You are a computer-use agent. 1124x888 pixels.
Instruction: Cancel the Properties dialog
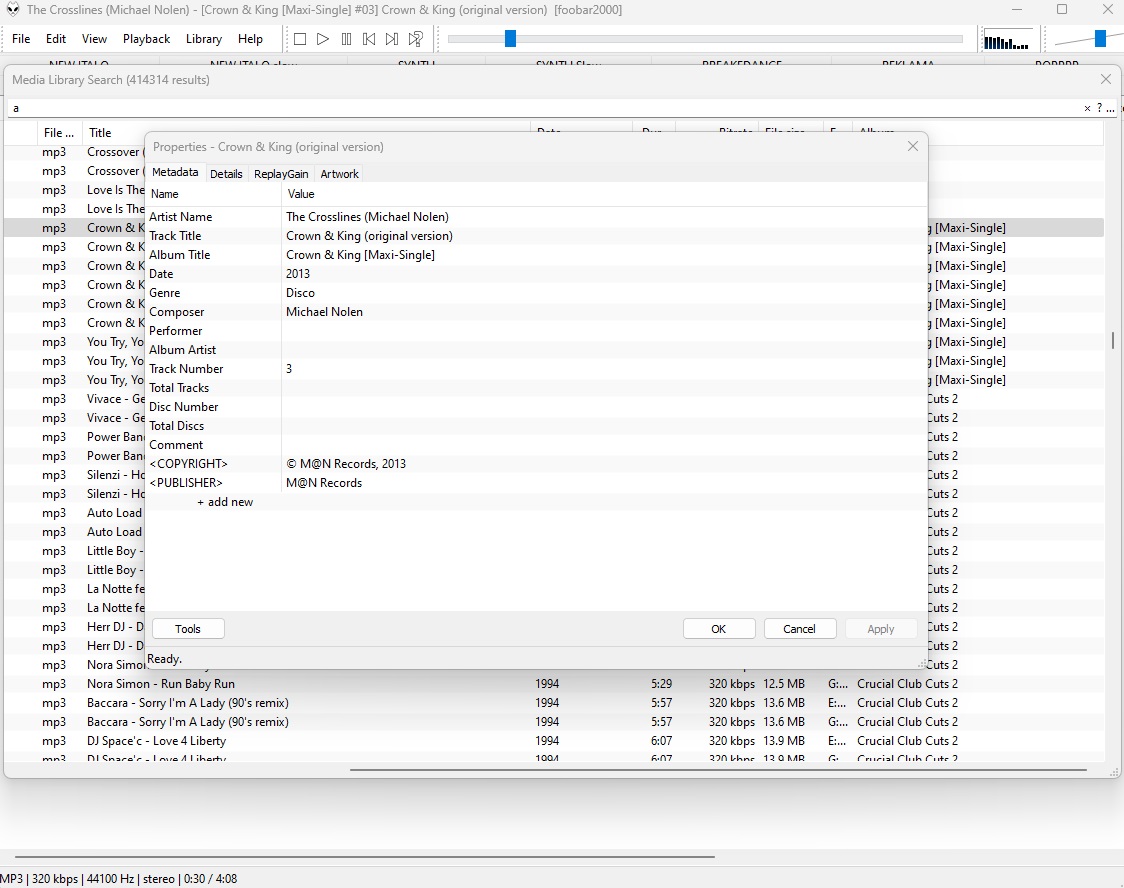[799, 629]
